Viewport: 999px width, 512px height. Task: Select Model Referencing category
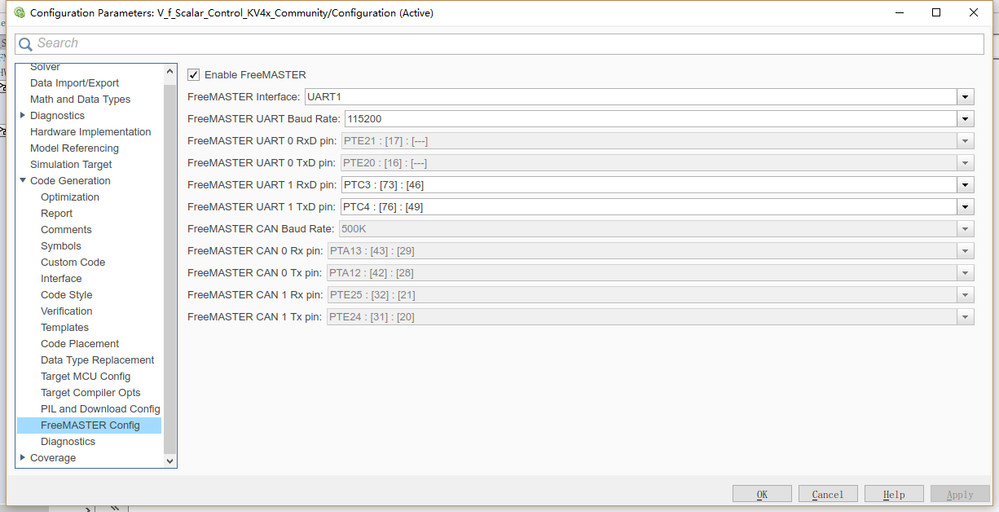pyautogui.click(x=75, y=148)
